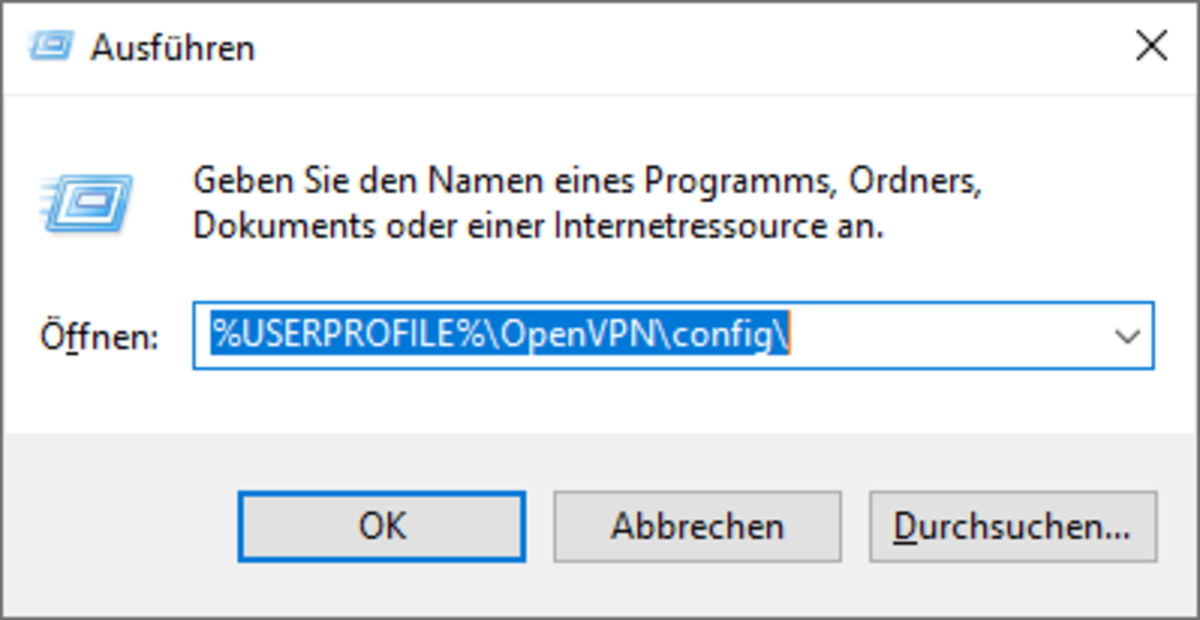Click the empty title bar area
The height and width of the screenshot is (620, 1200).
[650, 46]
